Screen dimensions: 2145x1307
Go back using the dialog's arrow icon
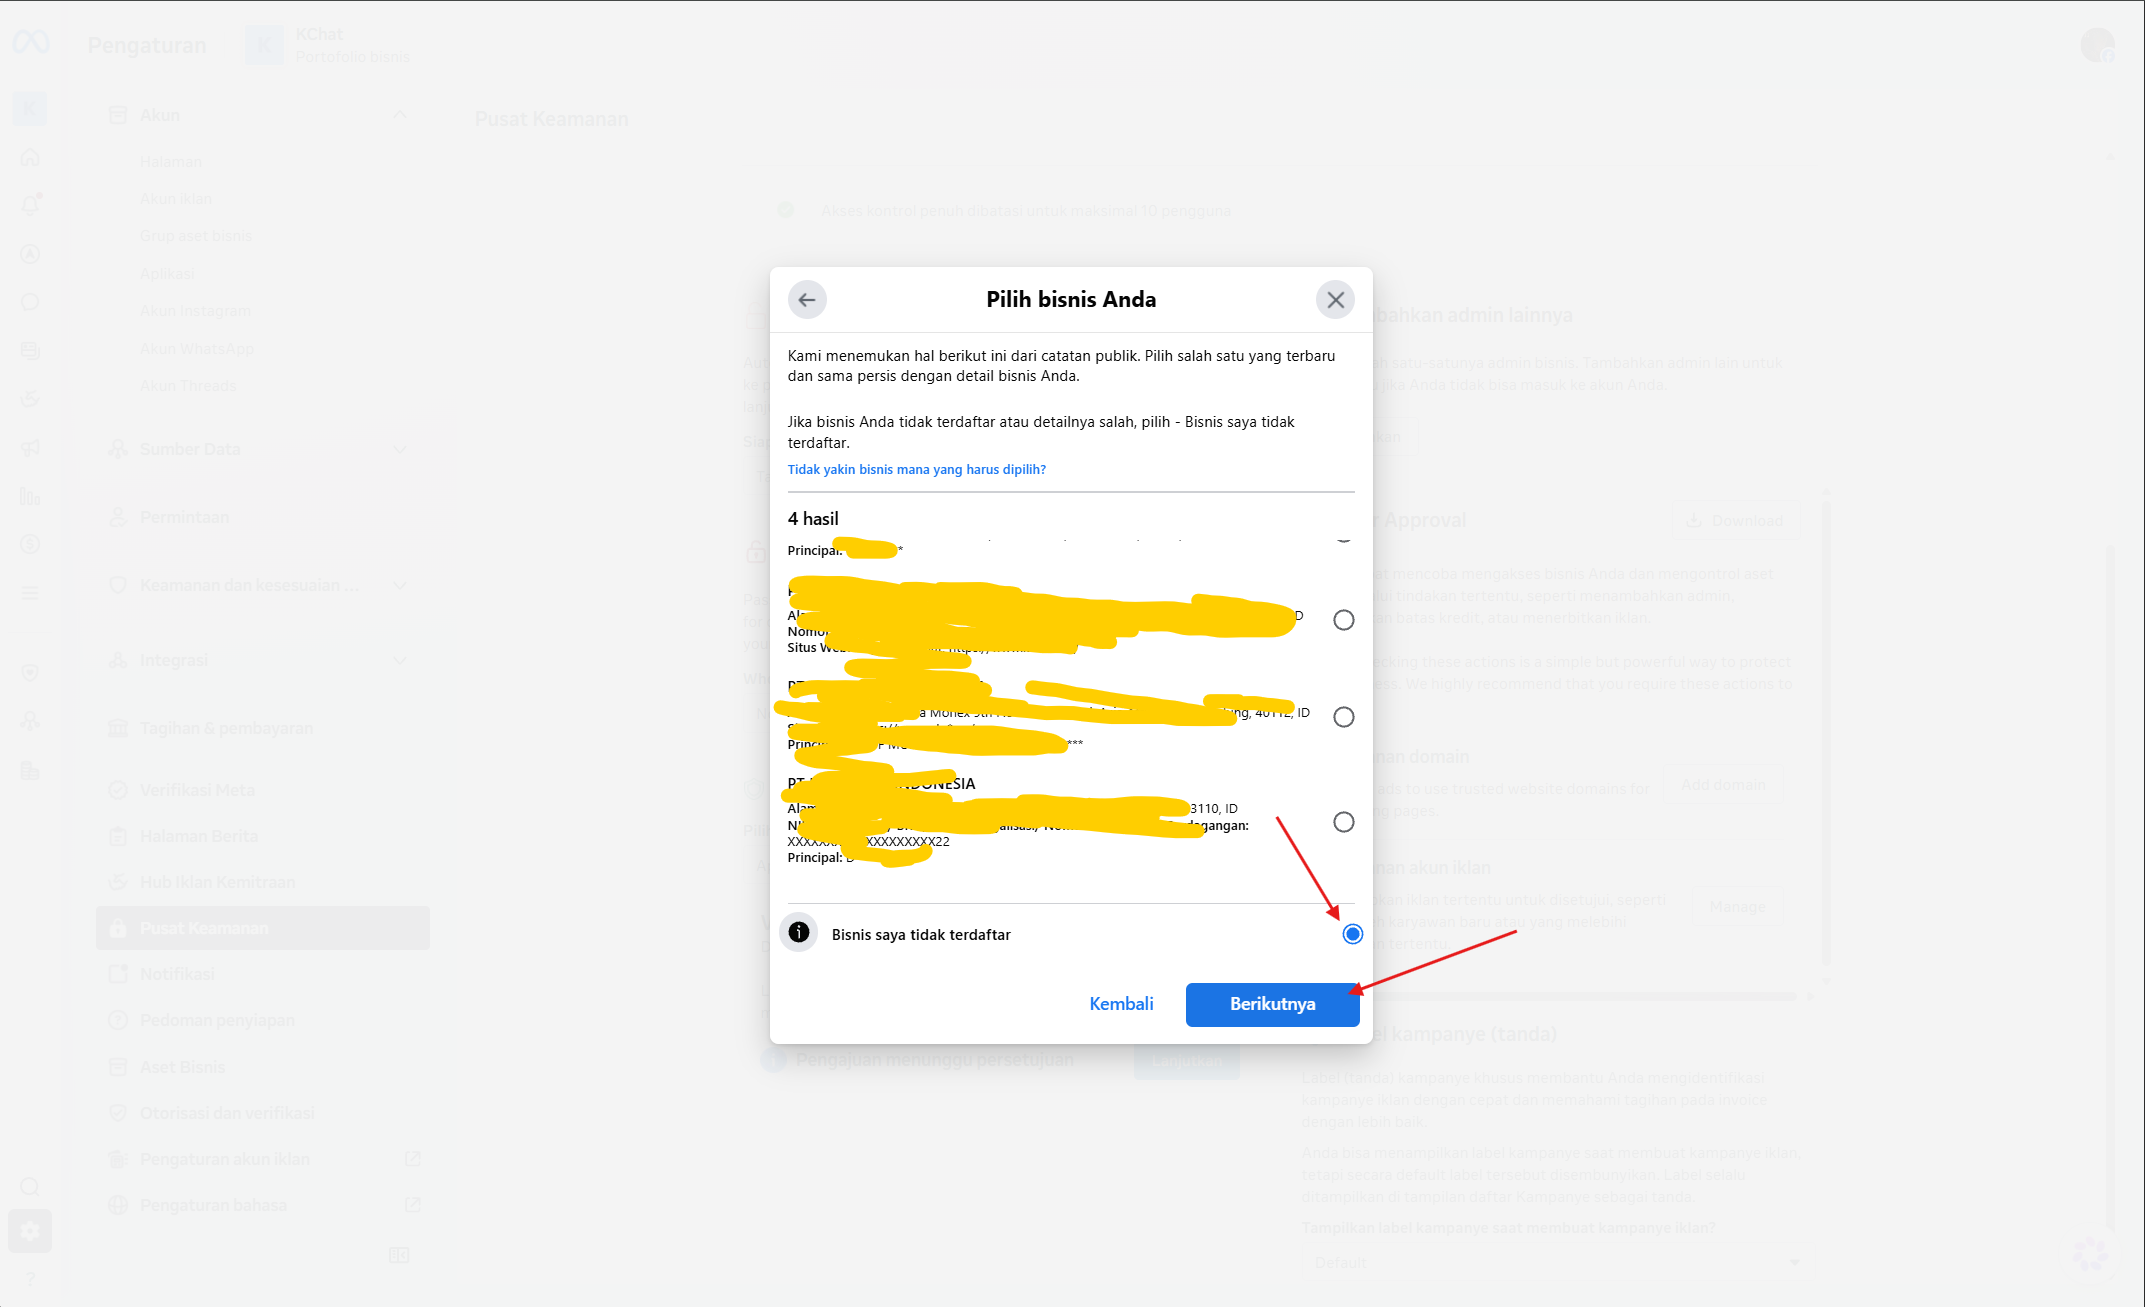[807, 300]
